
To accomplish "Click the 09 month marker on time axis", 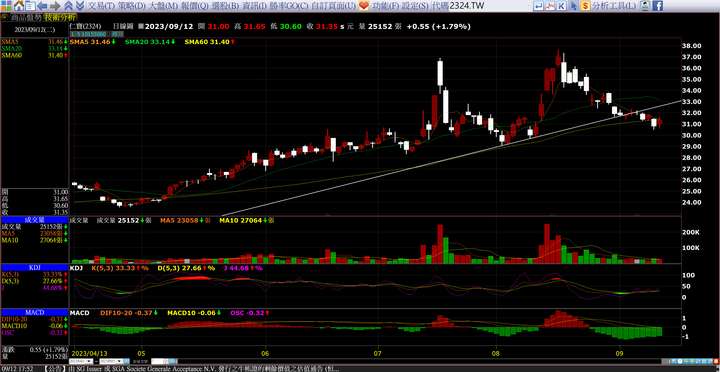I will point(619,353).
